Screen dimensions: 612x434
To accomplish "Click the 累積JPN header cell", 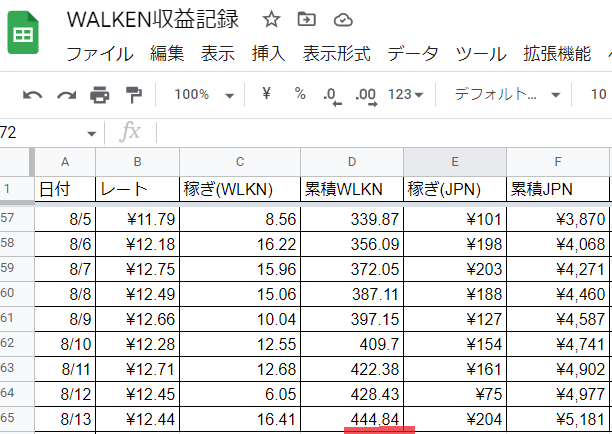I will point(558,189).
